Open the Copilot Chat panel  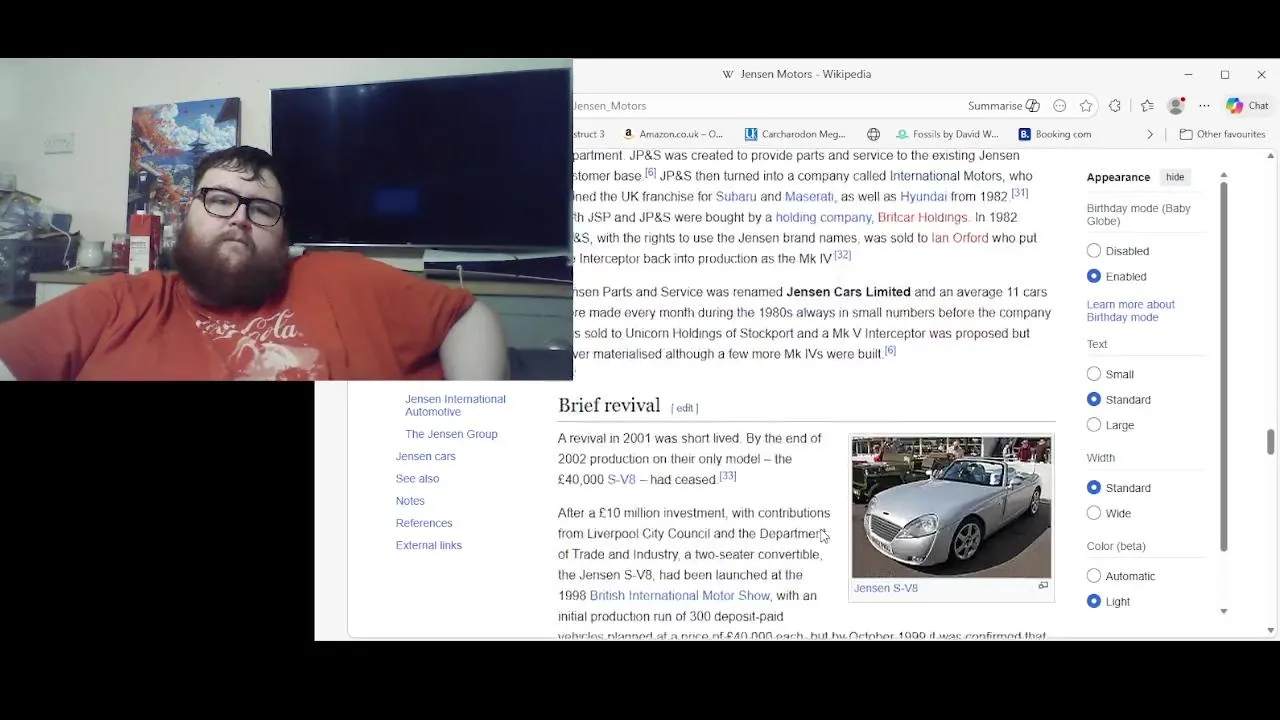(1247, 106)
